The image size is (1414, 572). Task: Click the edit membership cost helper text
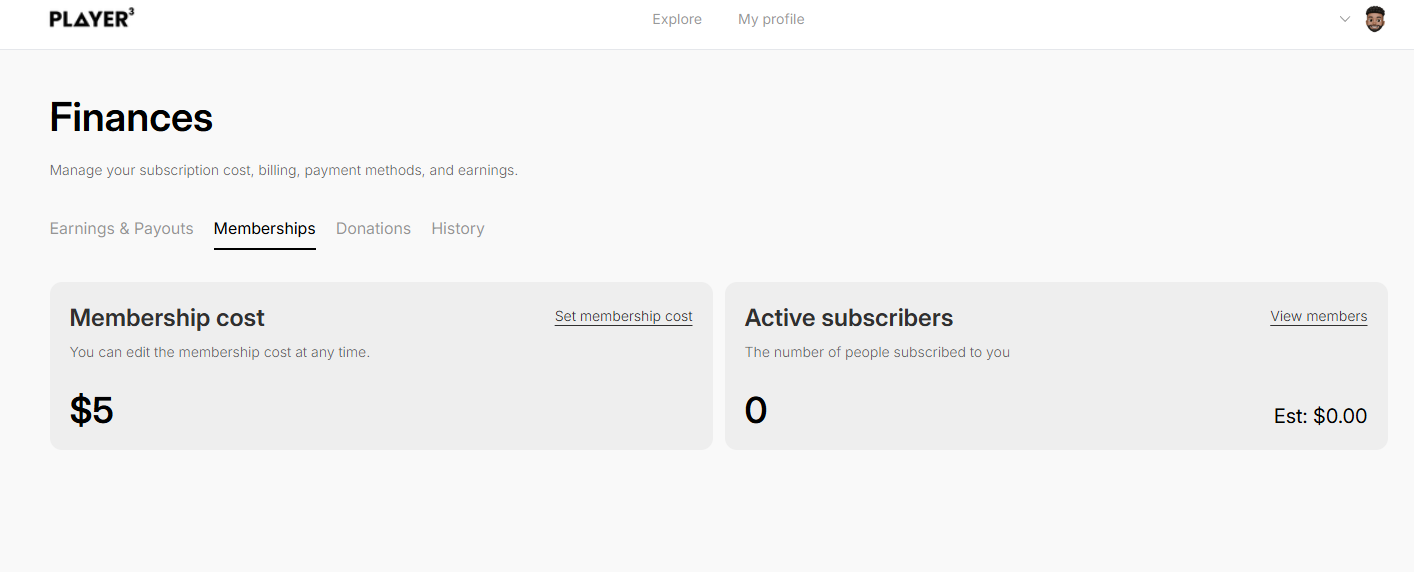[x=219, y=352]
